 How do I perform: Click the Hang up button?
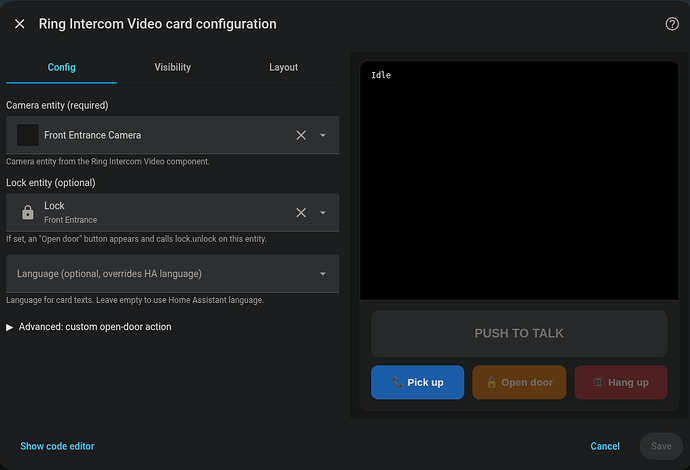pyautogui.click(x=621, y=382)
